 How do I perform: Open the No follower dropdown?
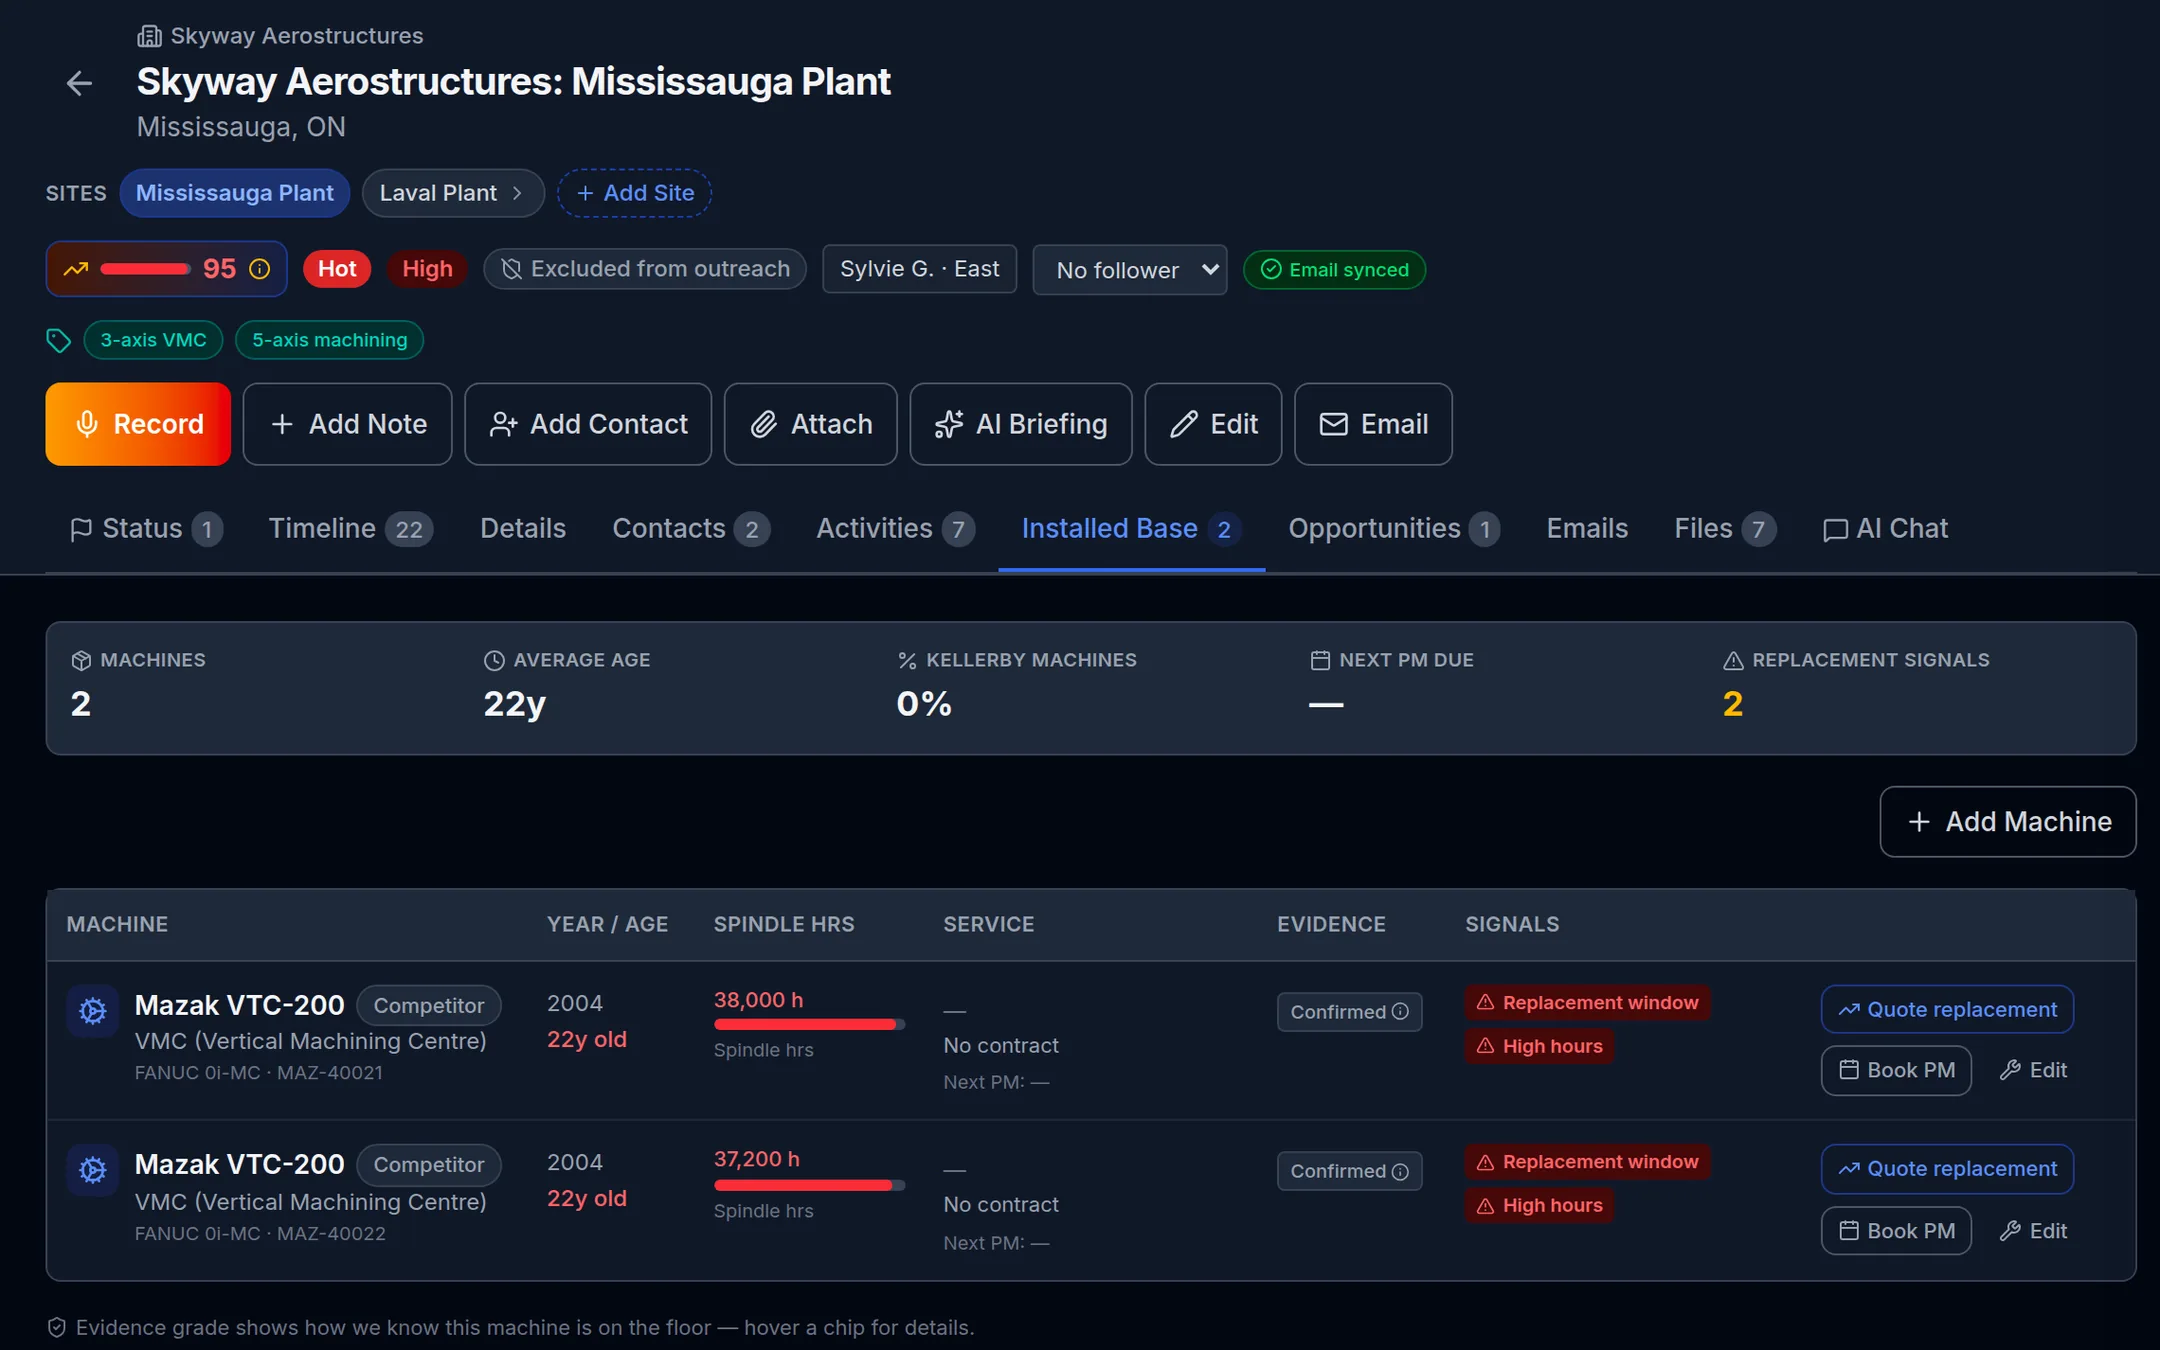tap(1130, 270)
